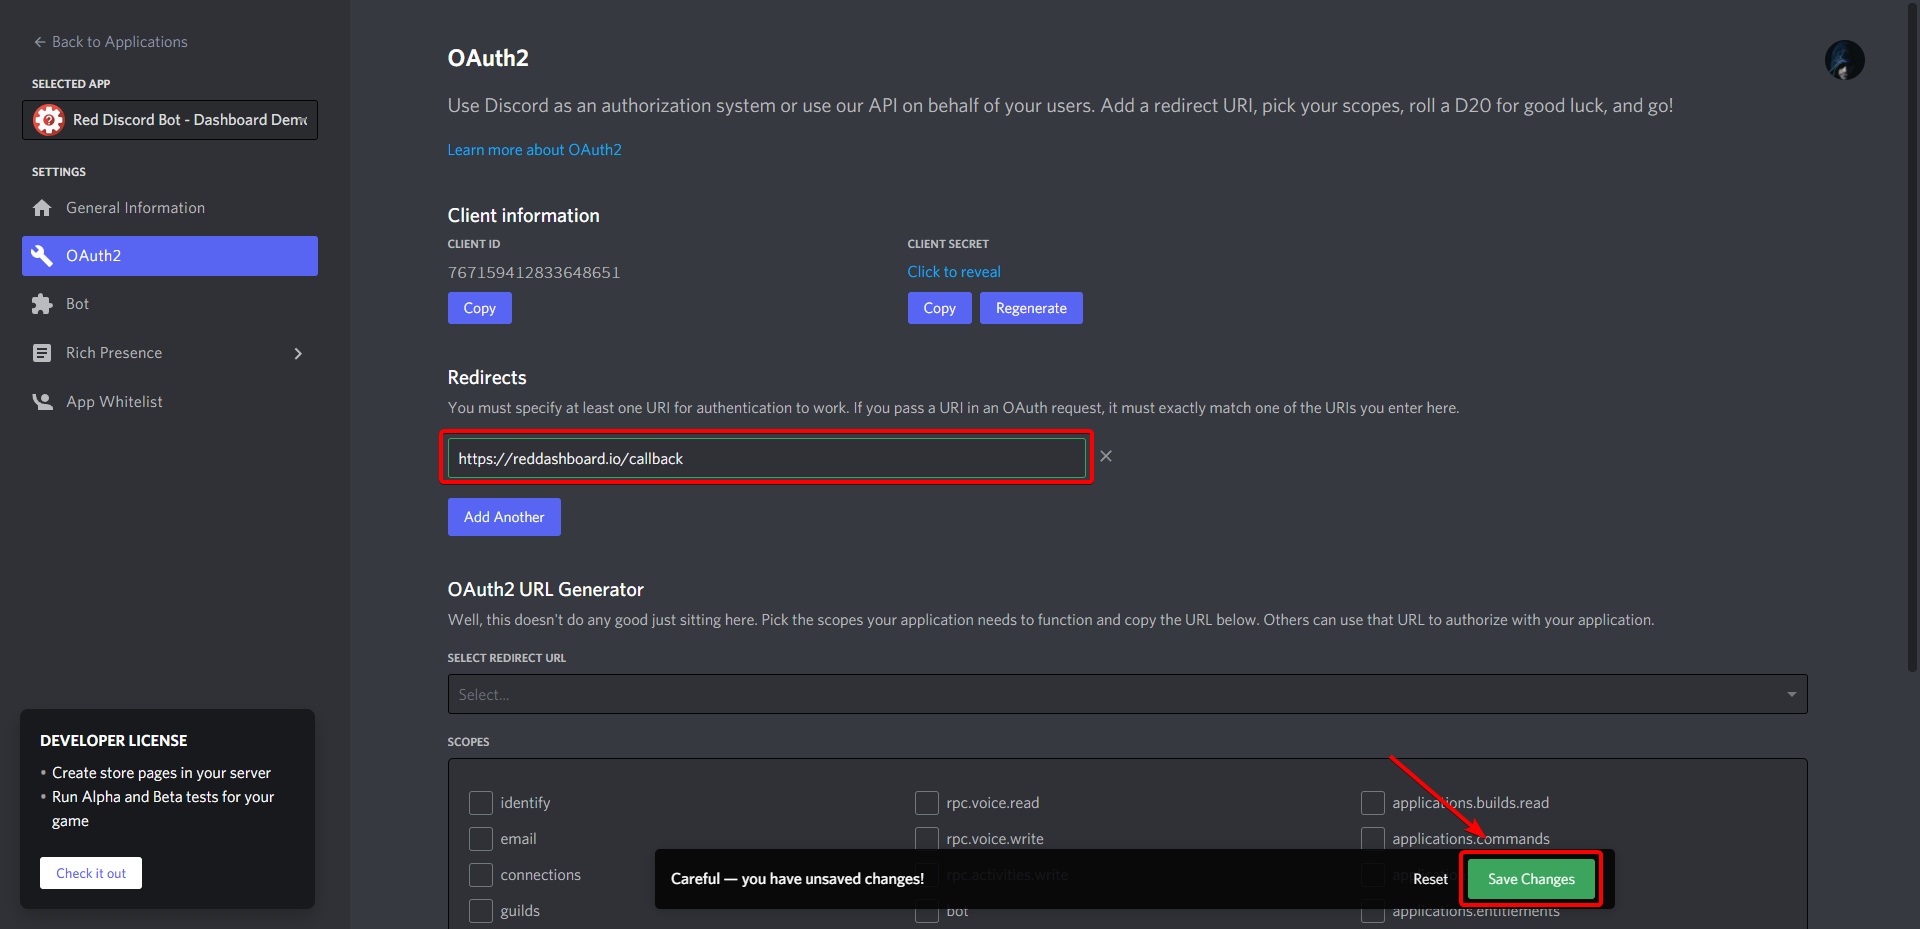Open Learn more about OAuth2 link
Viewport: 1920px width, 929px height.
tap(534, 150)
